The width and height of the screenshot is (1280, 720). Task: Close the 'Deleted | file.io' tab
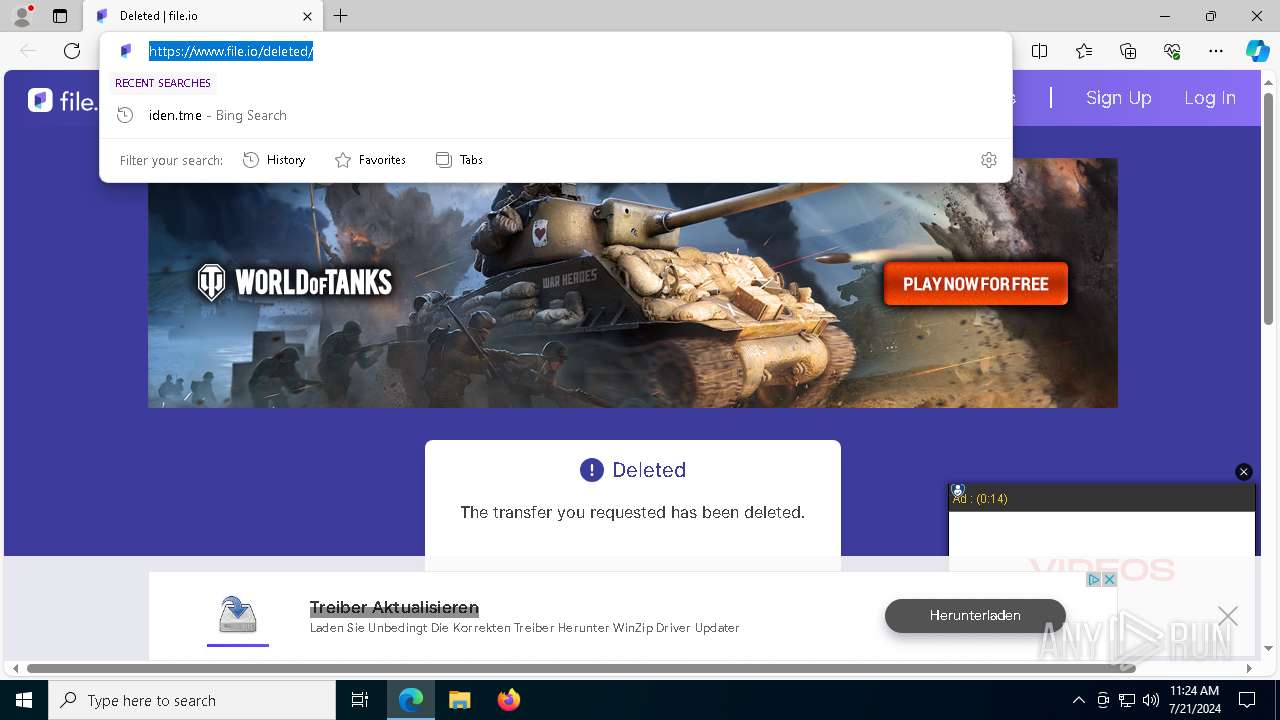pos(307,16)
